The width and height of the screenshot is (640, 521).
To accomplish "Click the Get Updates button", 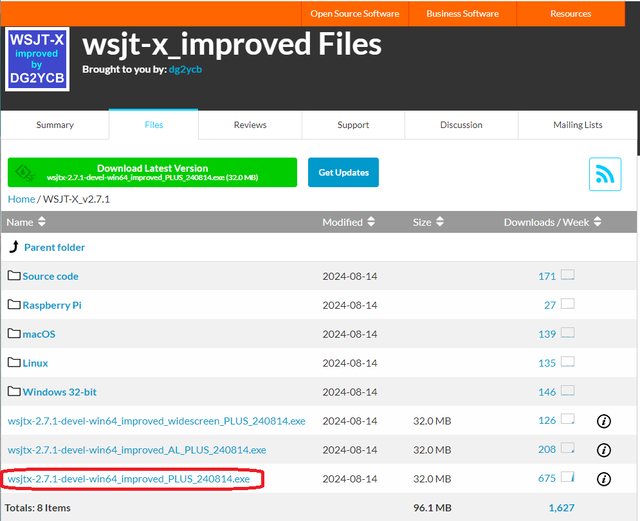I will tap(343, 172).
